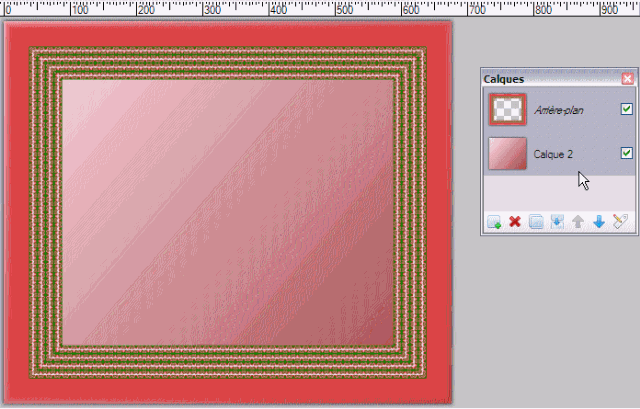Move layer up with the grey arrow
The width and height of the screenshot is (640, 409).
(x=578, y=221)
